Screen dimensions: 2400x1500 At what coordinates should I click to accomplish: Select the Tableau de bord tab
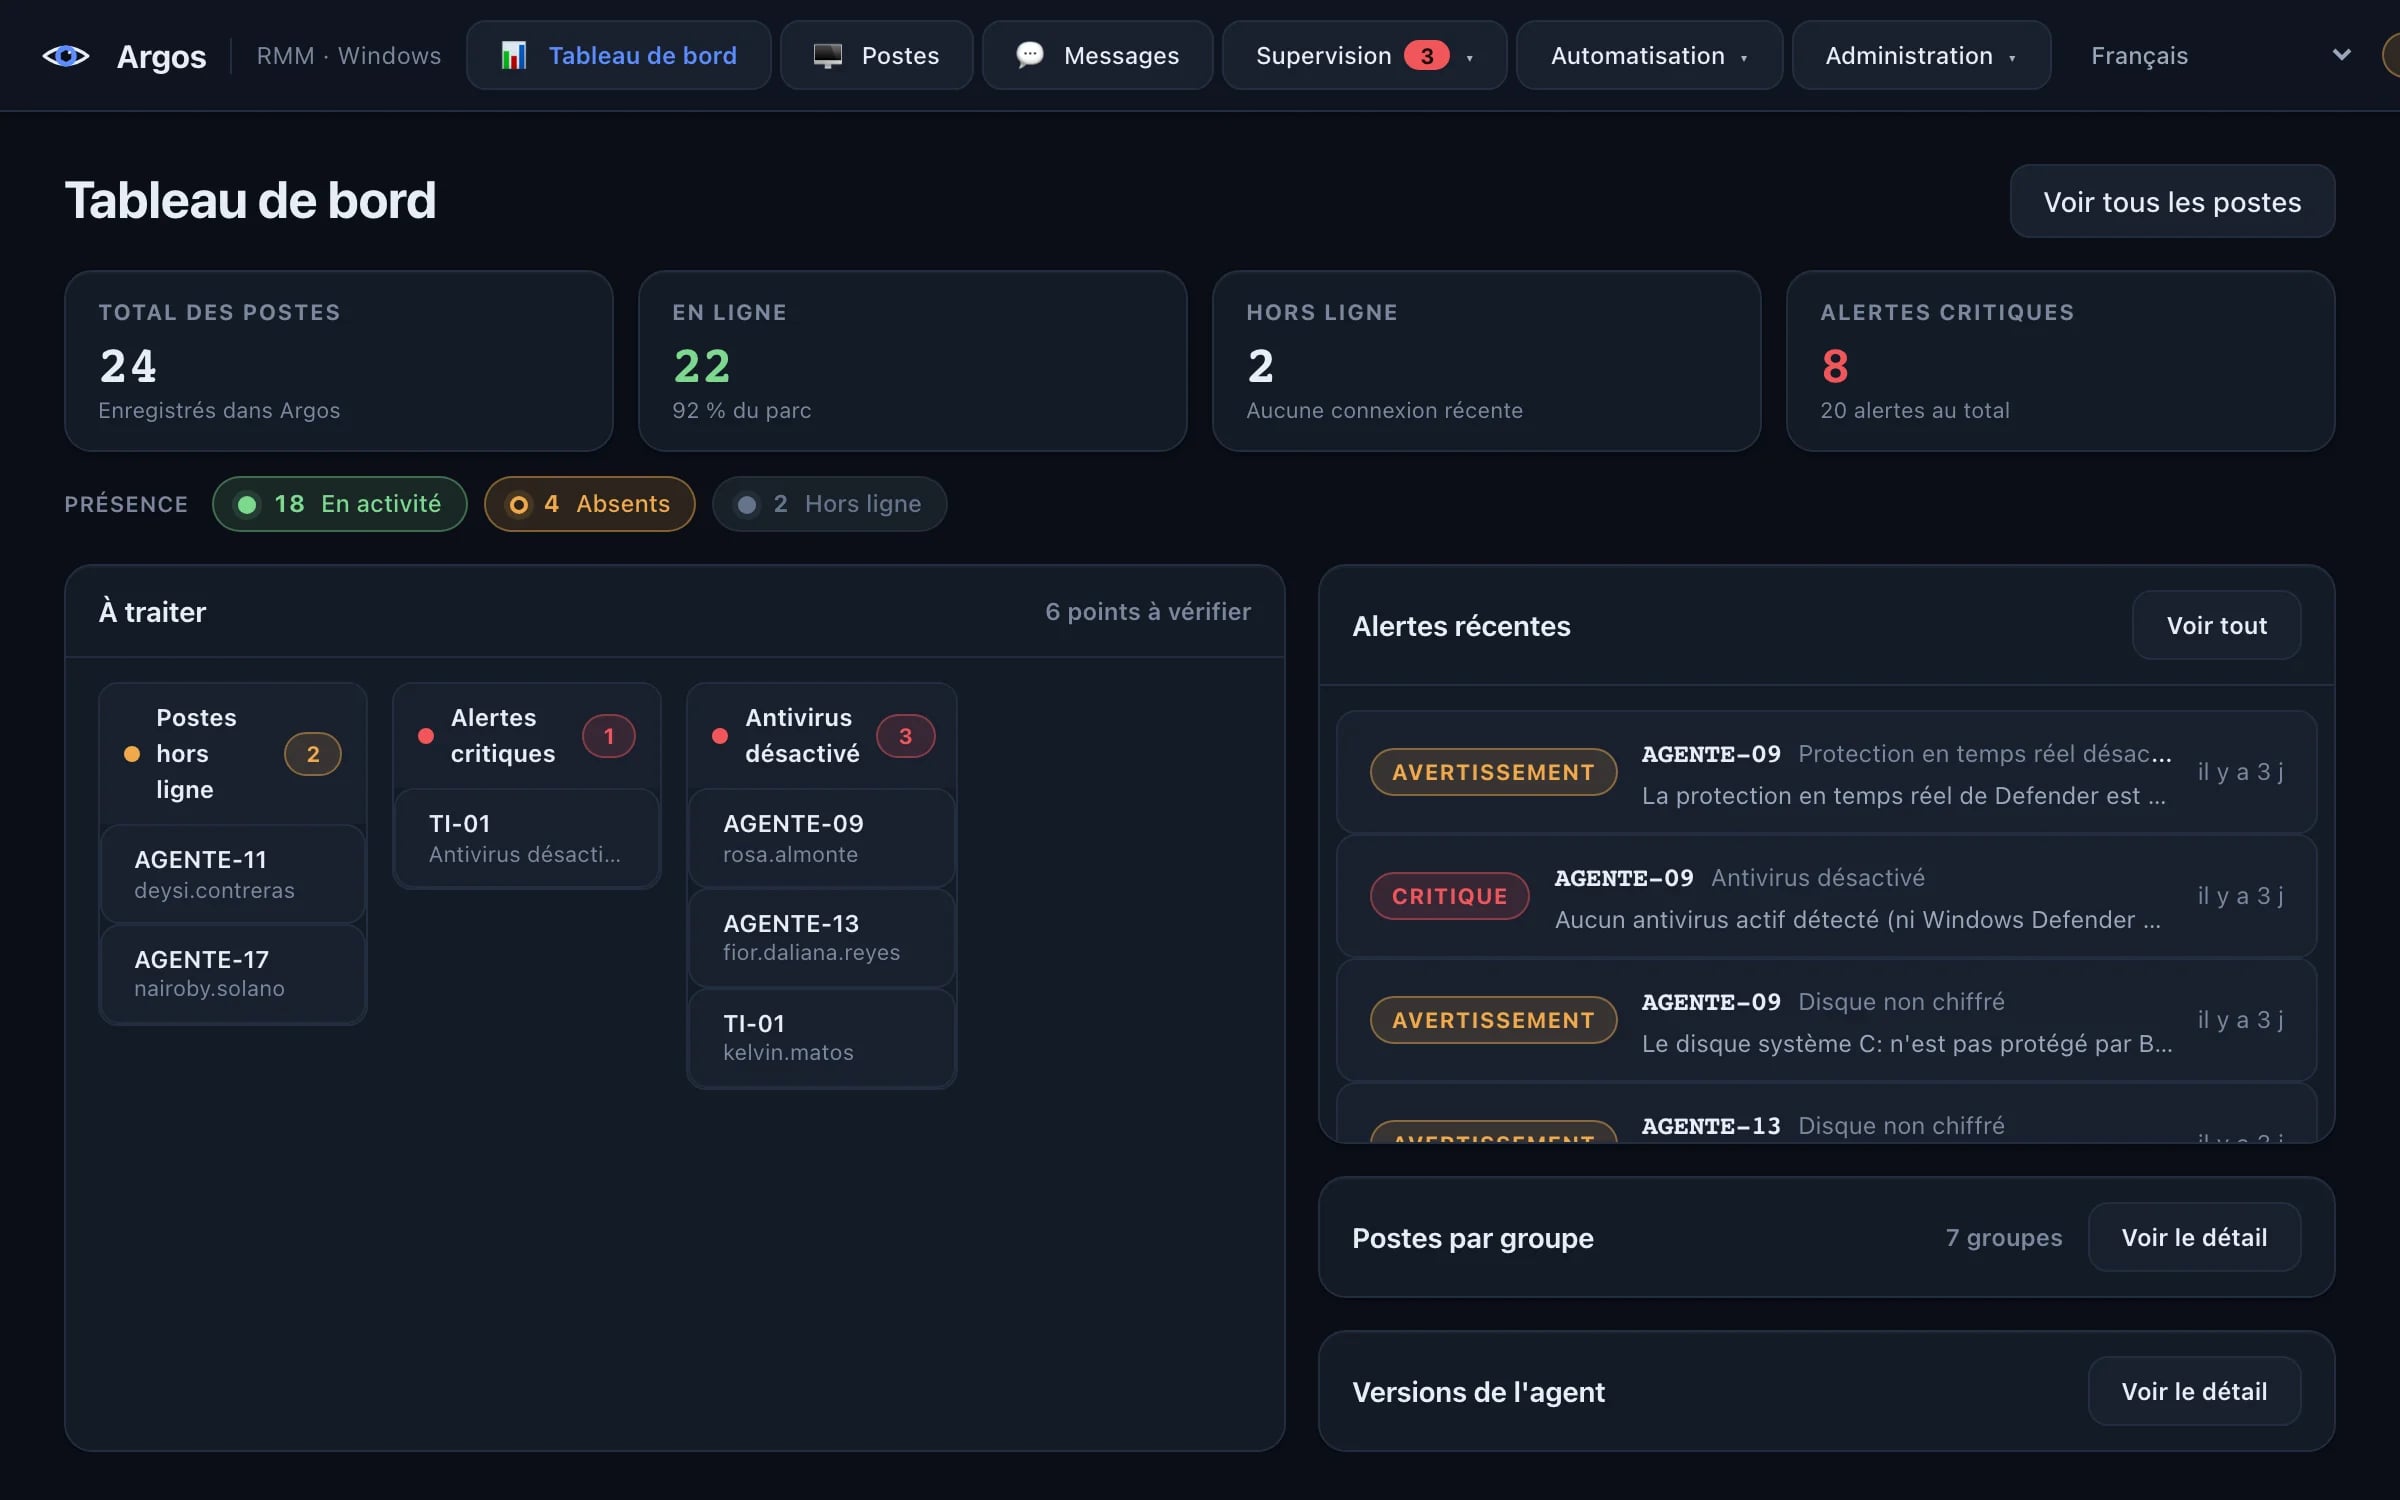(x=618, y=55)
